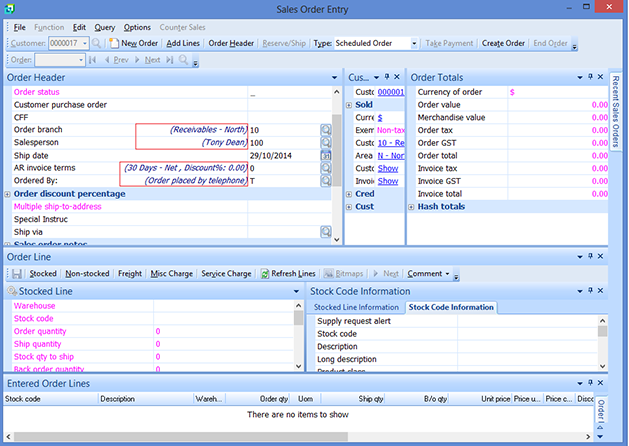The height and width of the screenshot is (446, 629).
Task: Close the Order Totals pane
Action: click(x=601, y=77)
